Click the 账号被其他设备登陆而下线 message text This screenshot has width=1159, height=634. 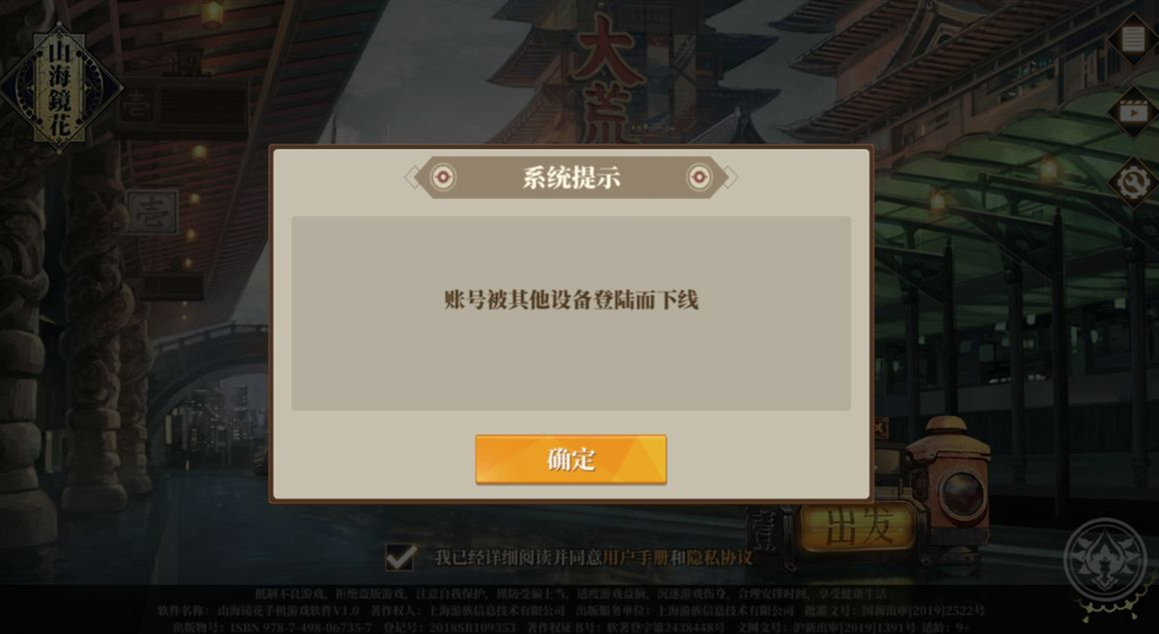(571, 299)
